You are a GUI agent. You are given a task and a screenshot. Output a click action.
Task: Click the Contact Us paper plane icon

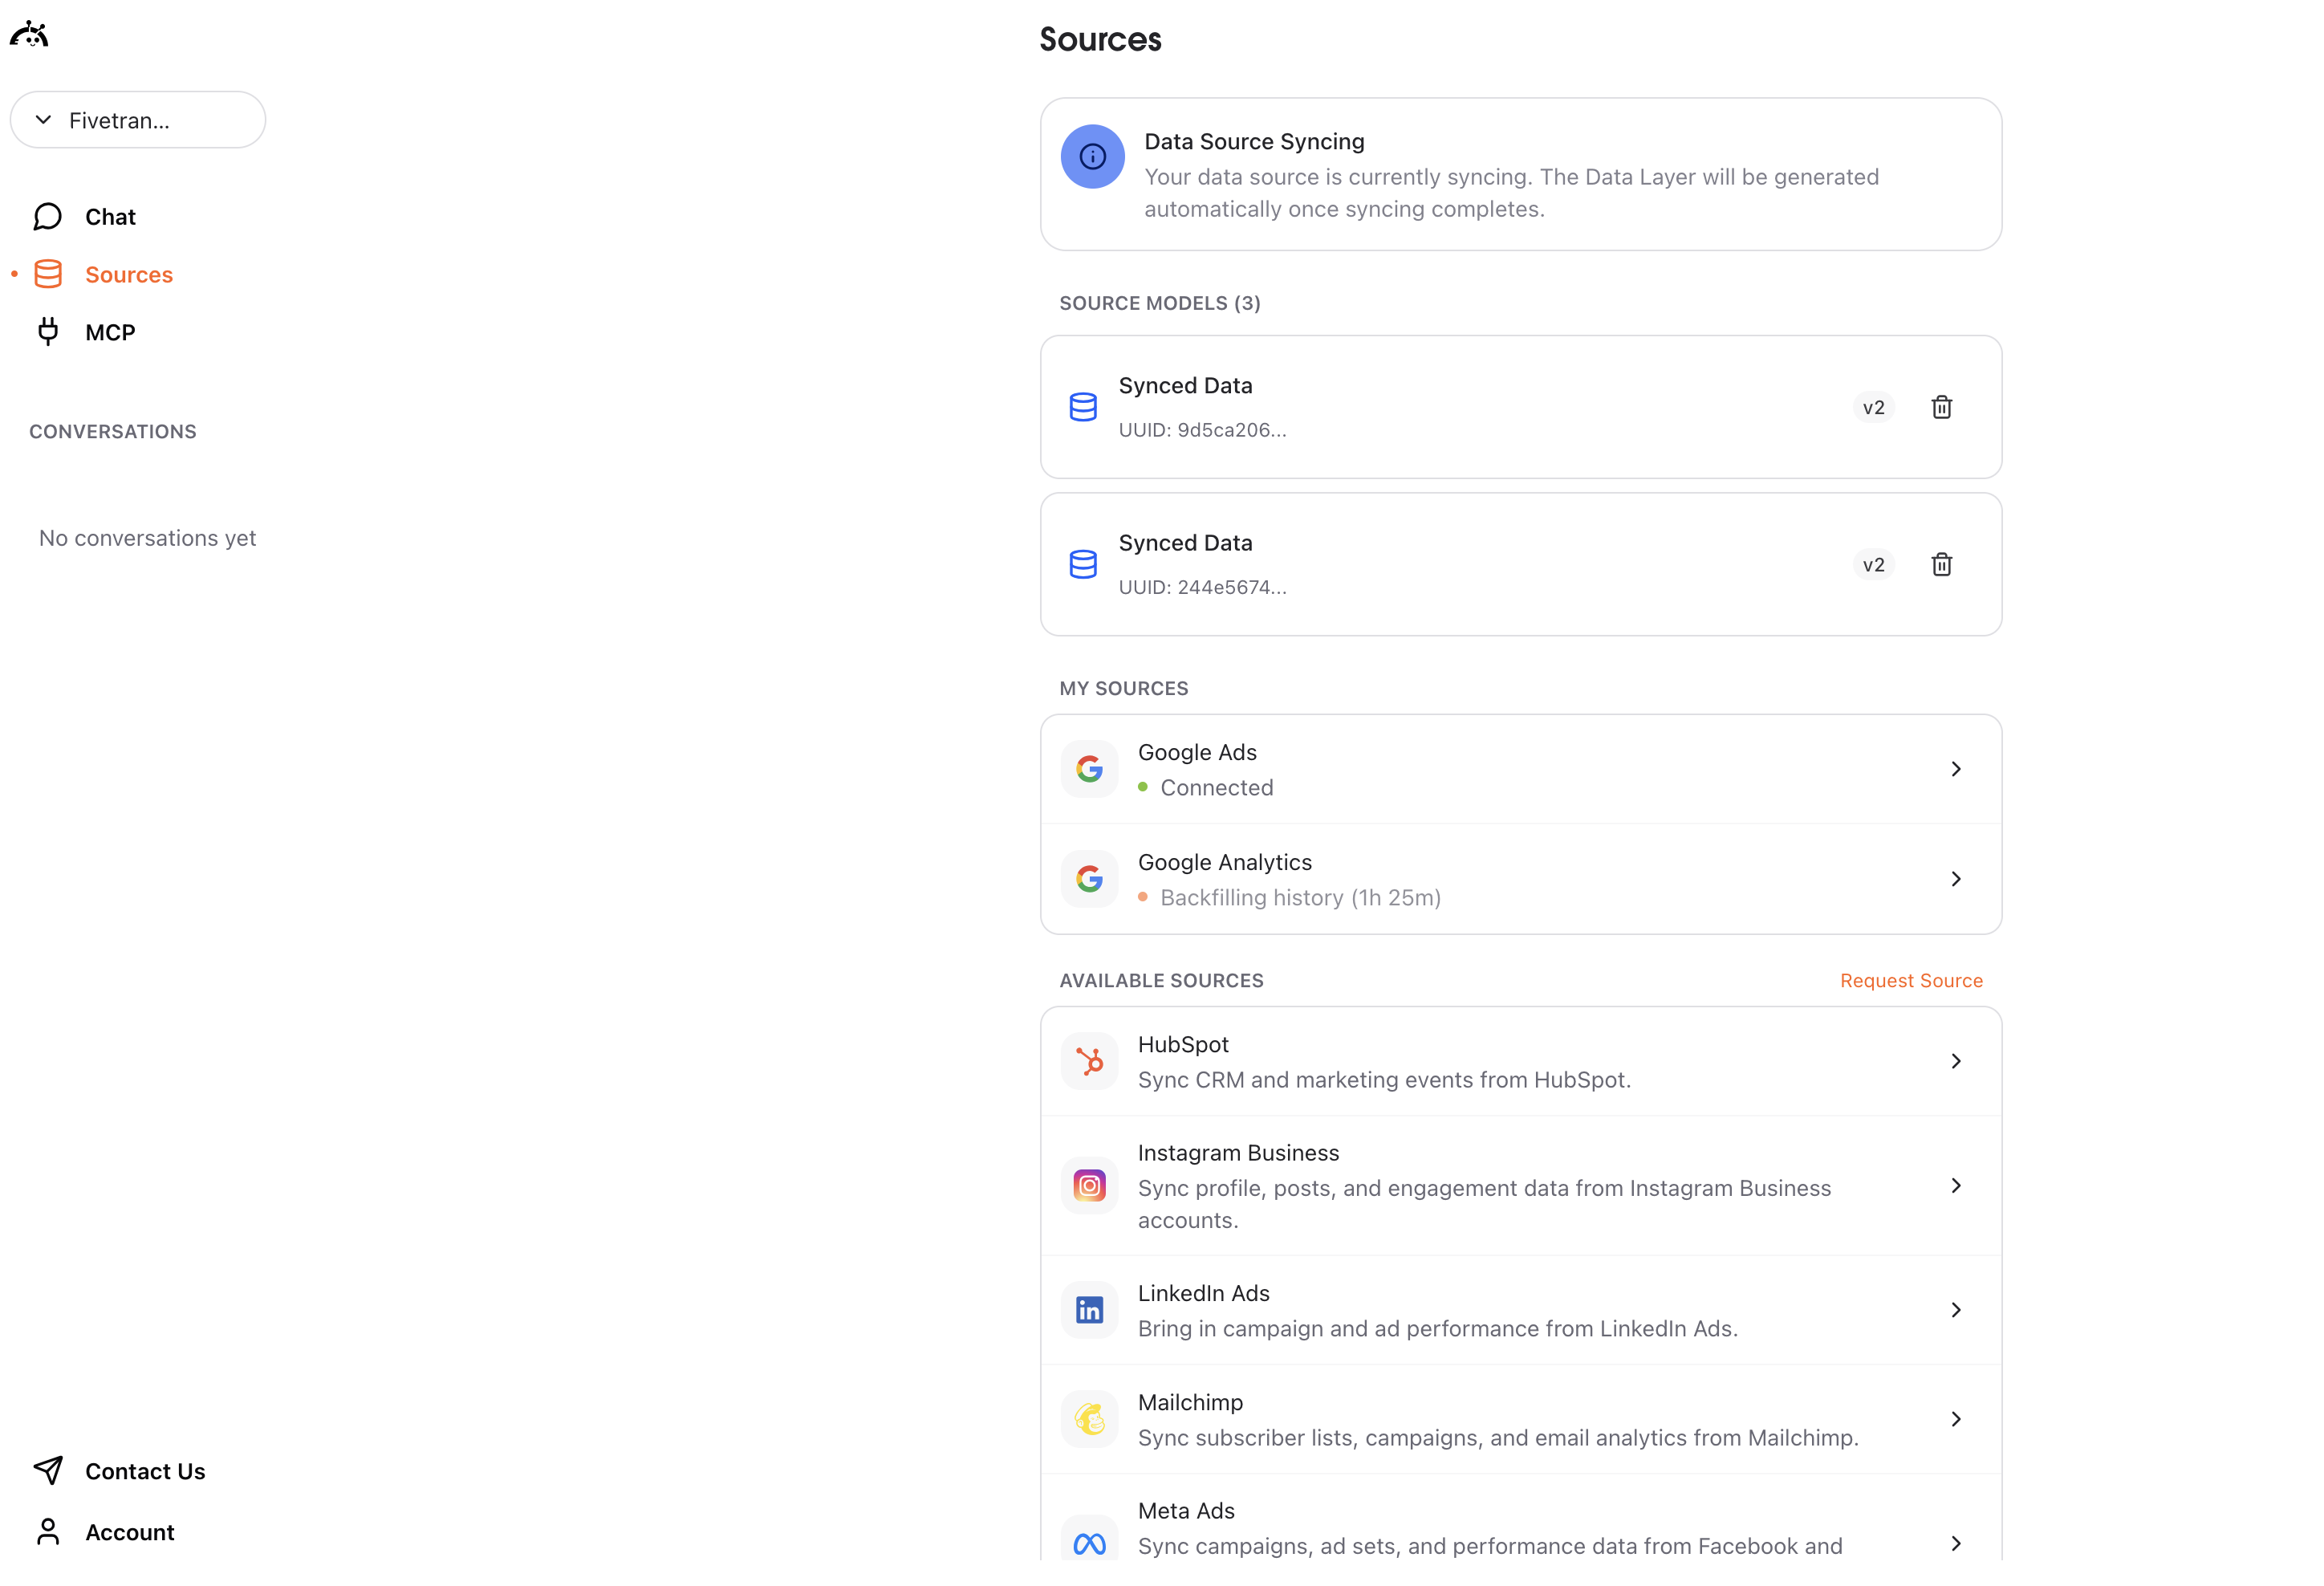[x=47, y=1470]
